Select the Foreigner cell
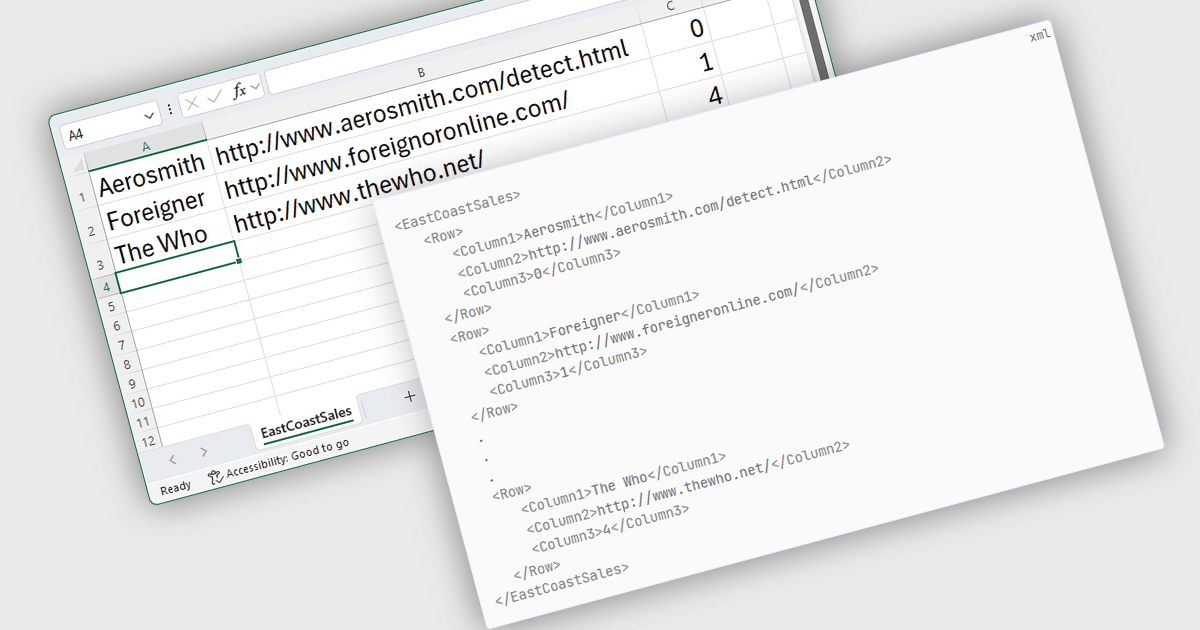The height and width of the screenshot is (630, 1200). click(157, 209)
